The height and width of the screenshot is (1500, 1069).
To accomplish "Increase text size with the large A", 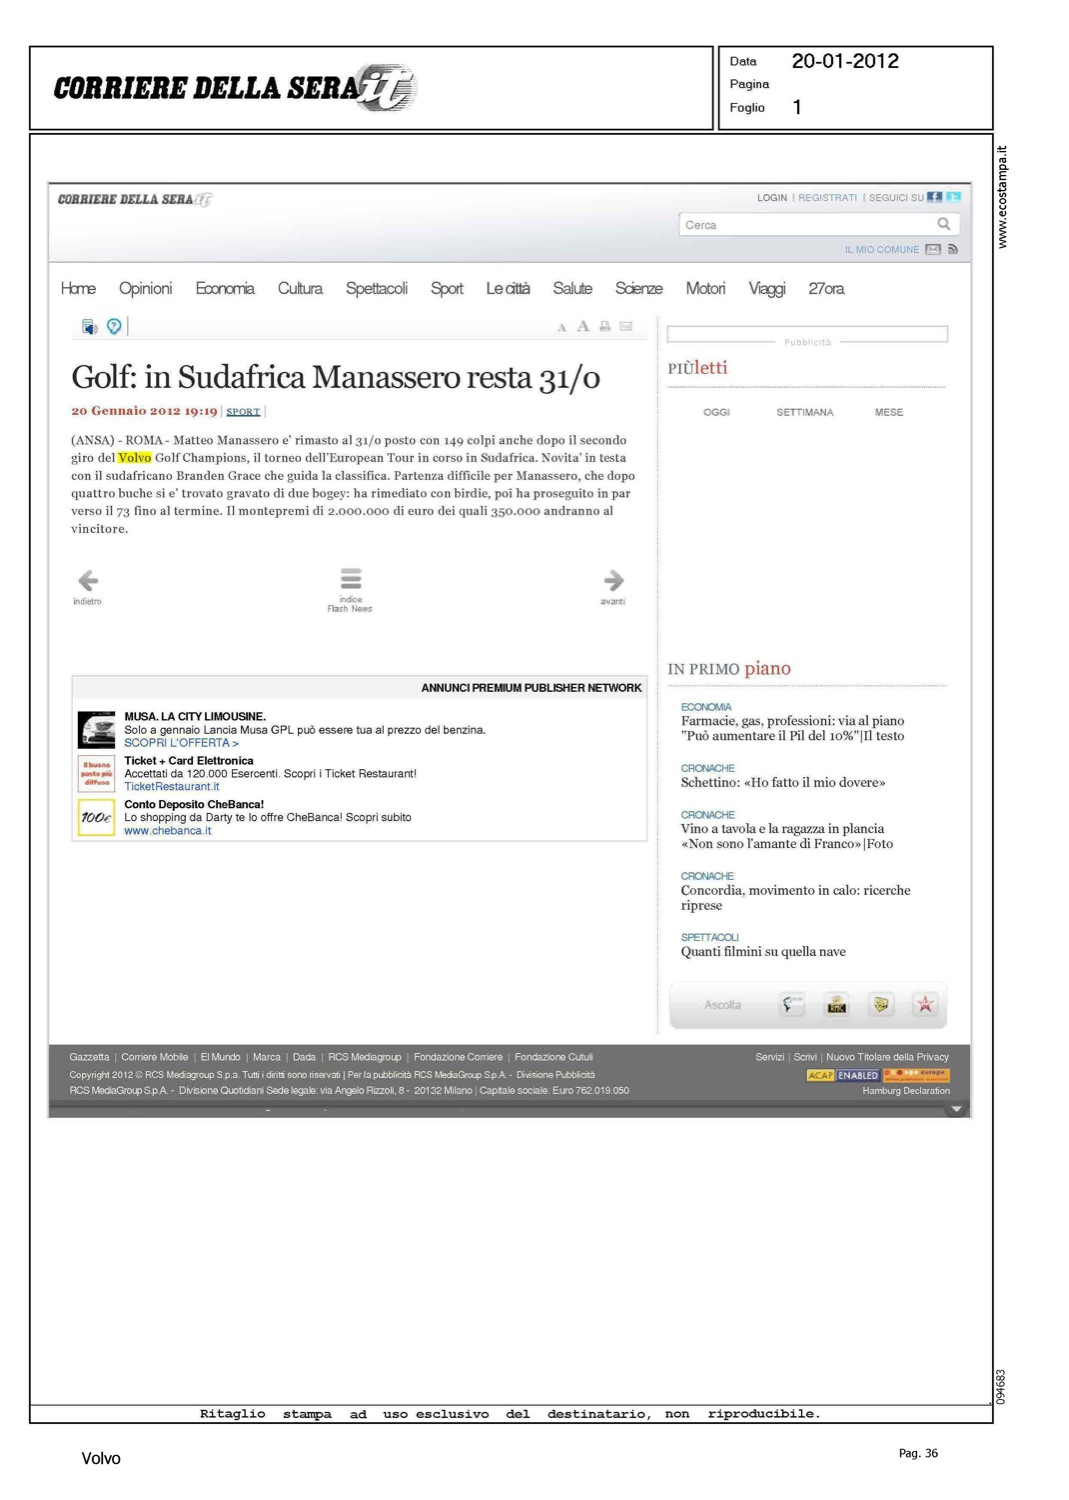I will (x=583, y=326).
